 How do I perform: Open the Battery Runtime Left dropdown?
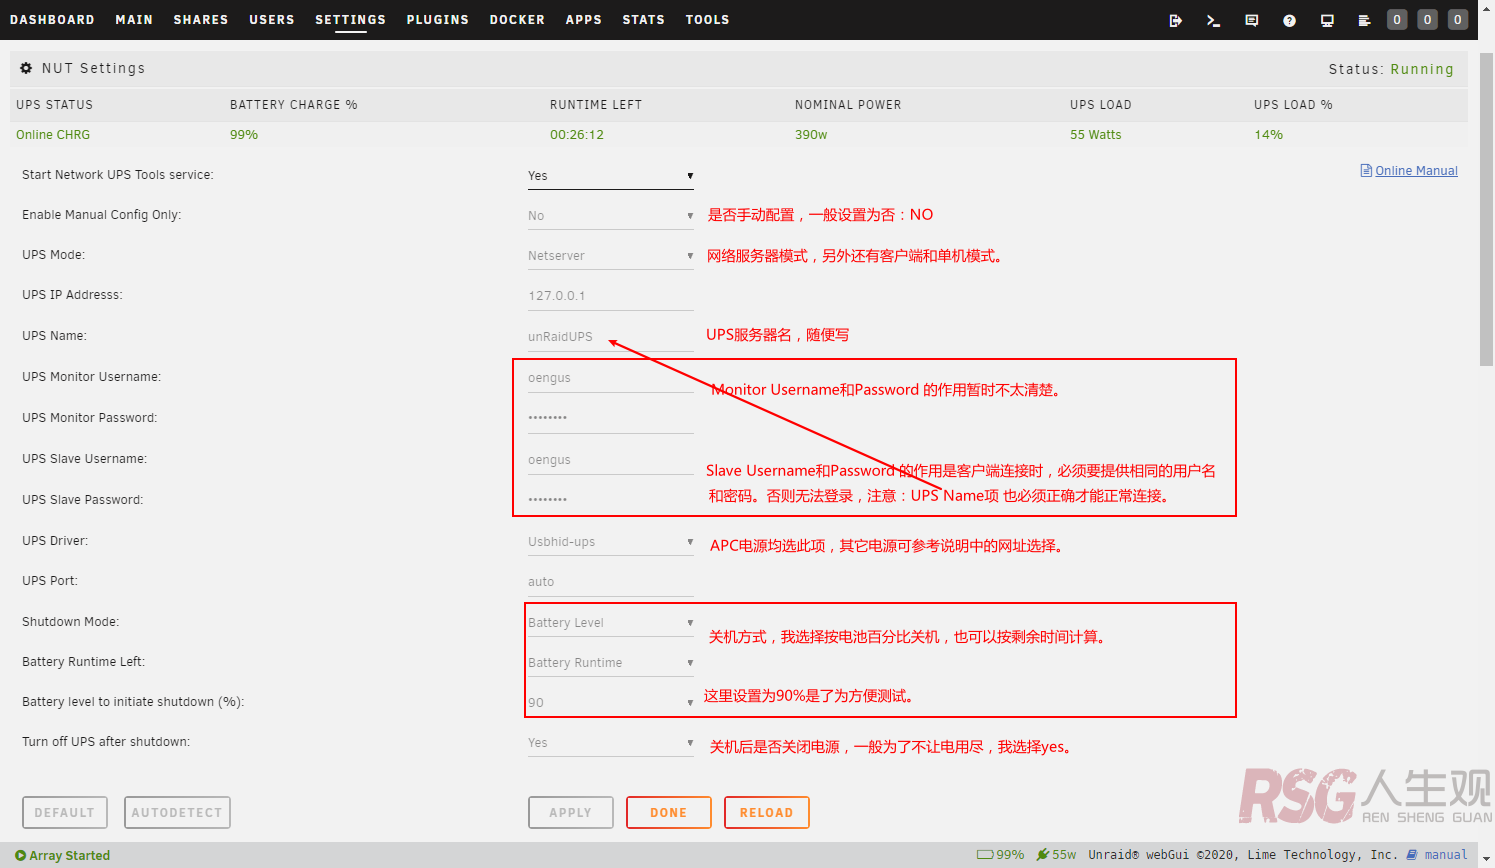point(611,663)
